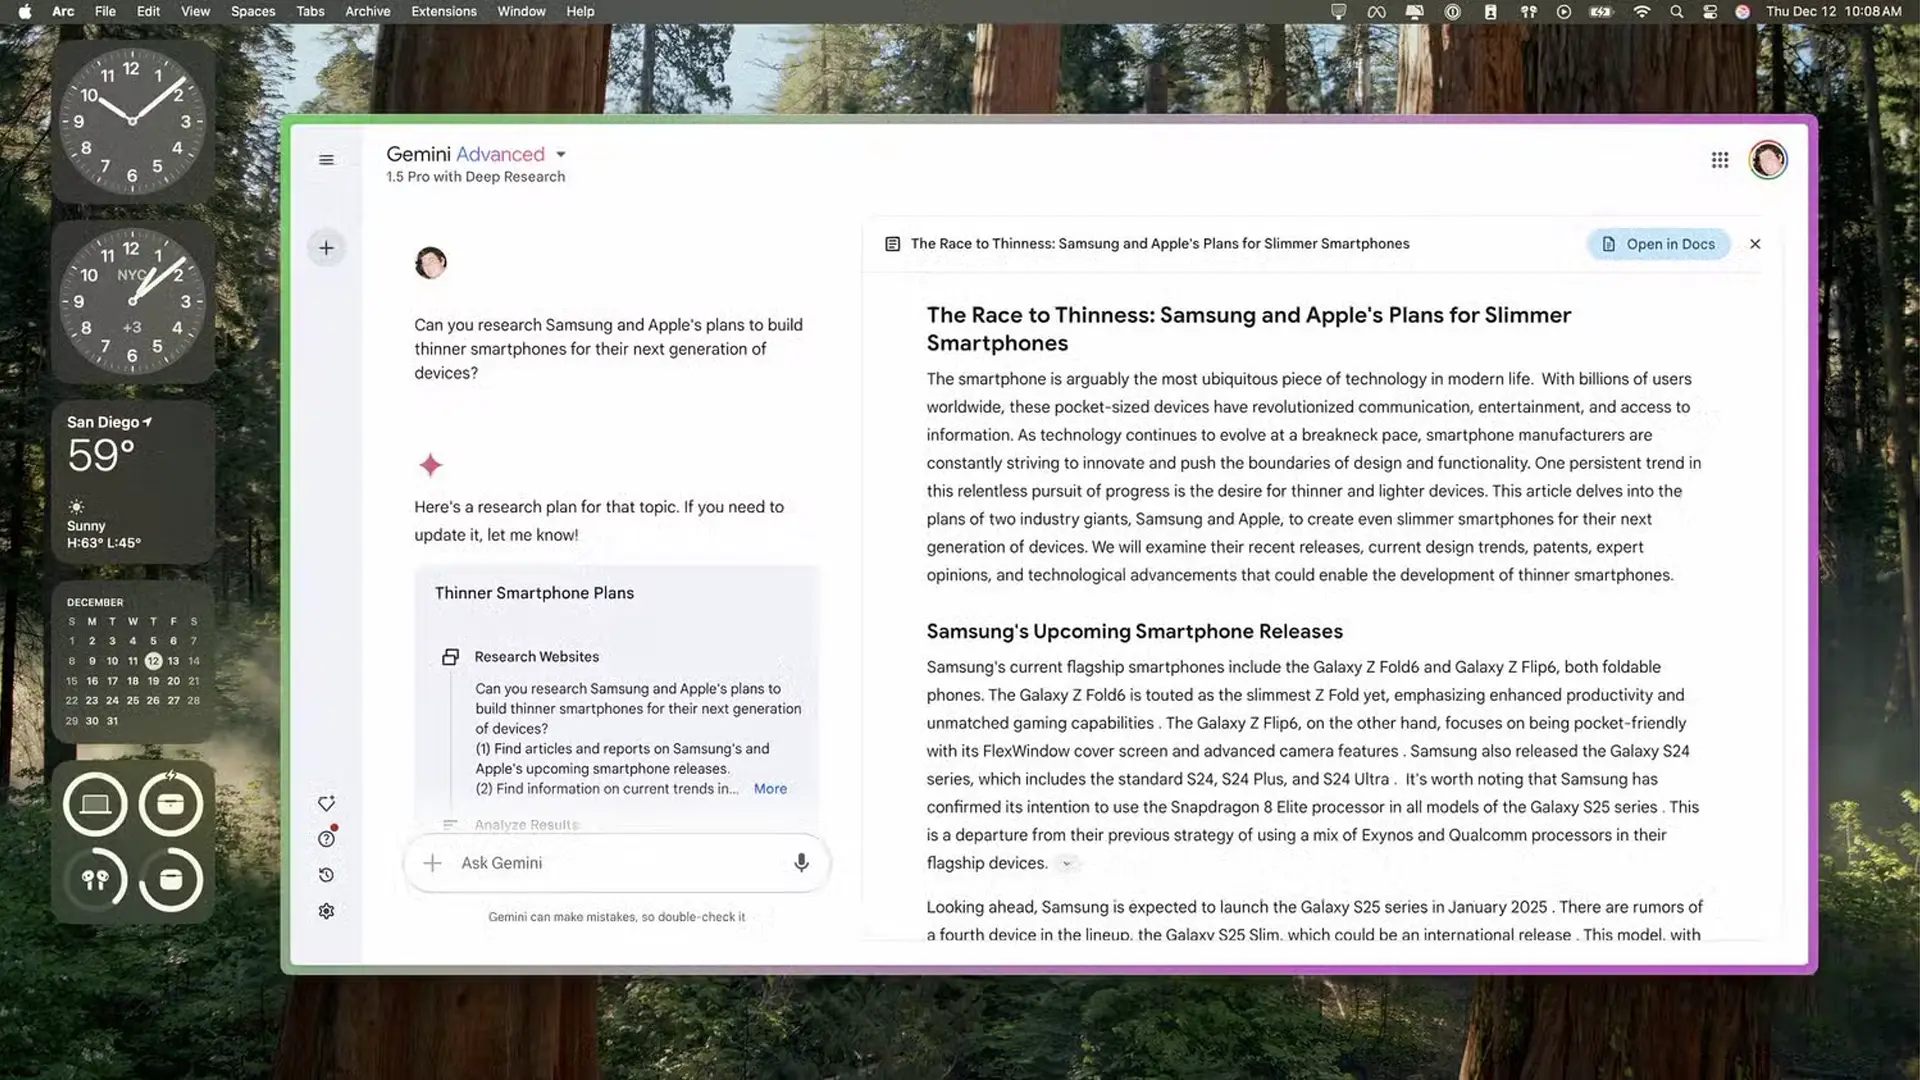The height and width of the screenshot is (1080, 1920).
Task: Open the Gemini hamburger main menu
Action: 326,160
